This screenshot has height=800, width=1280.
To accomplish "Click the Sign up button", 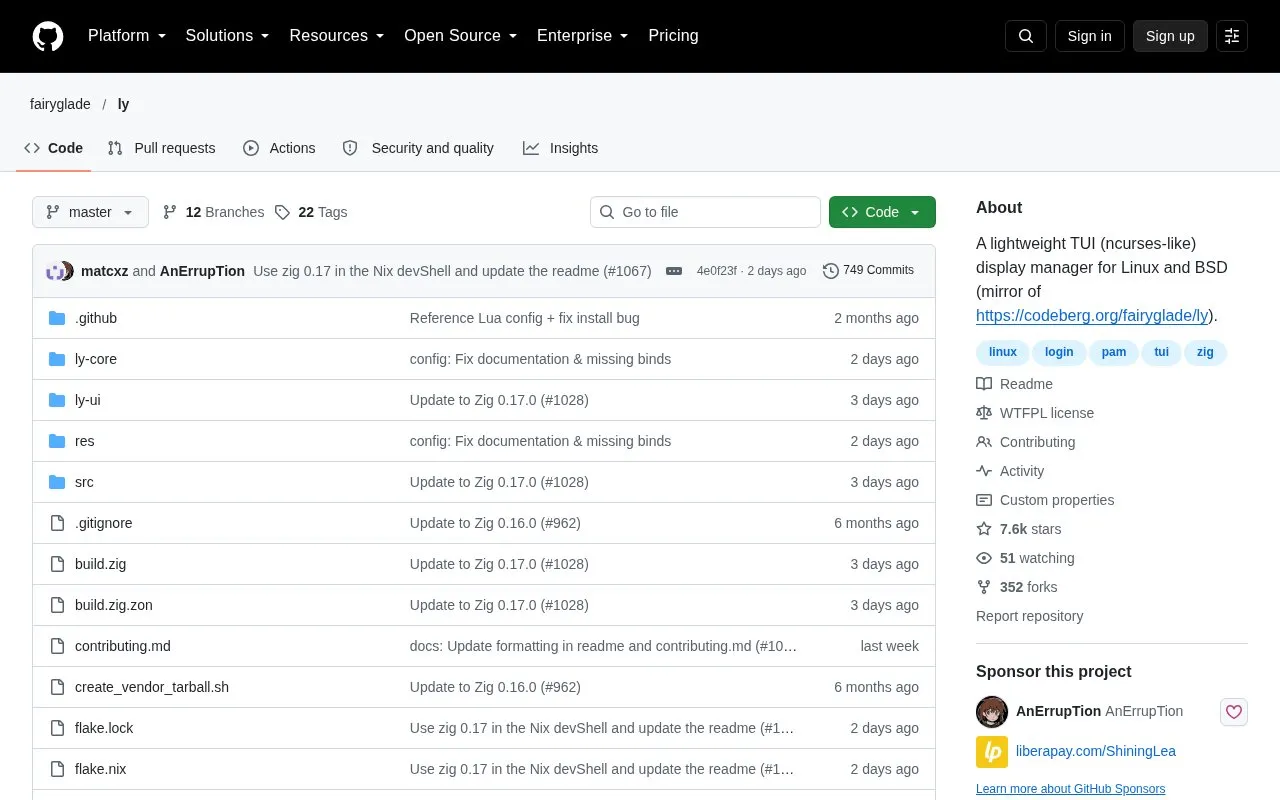I will (1170, 36).
